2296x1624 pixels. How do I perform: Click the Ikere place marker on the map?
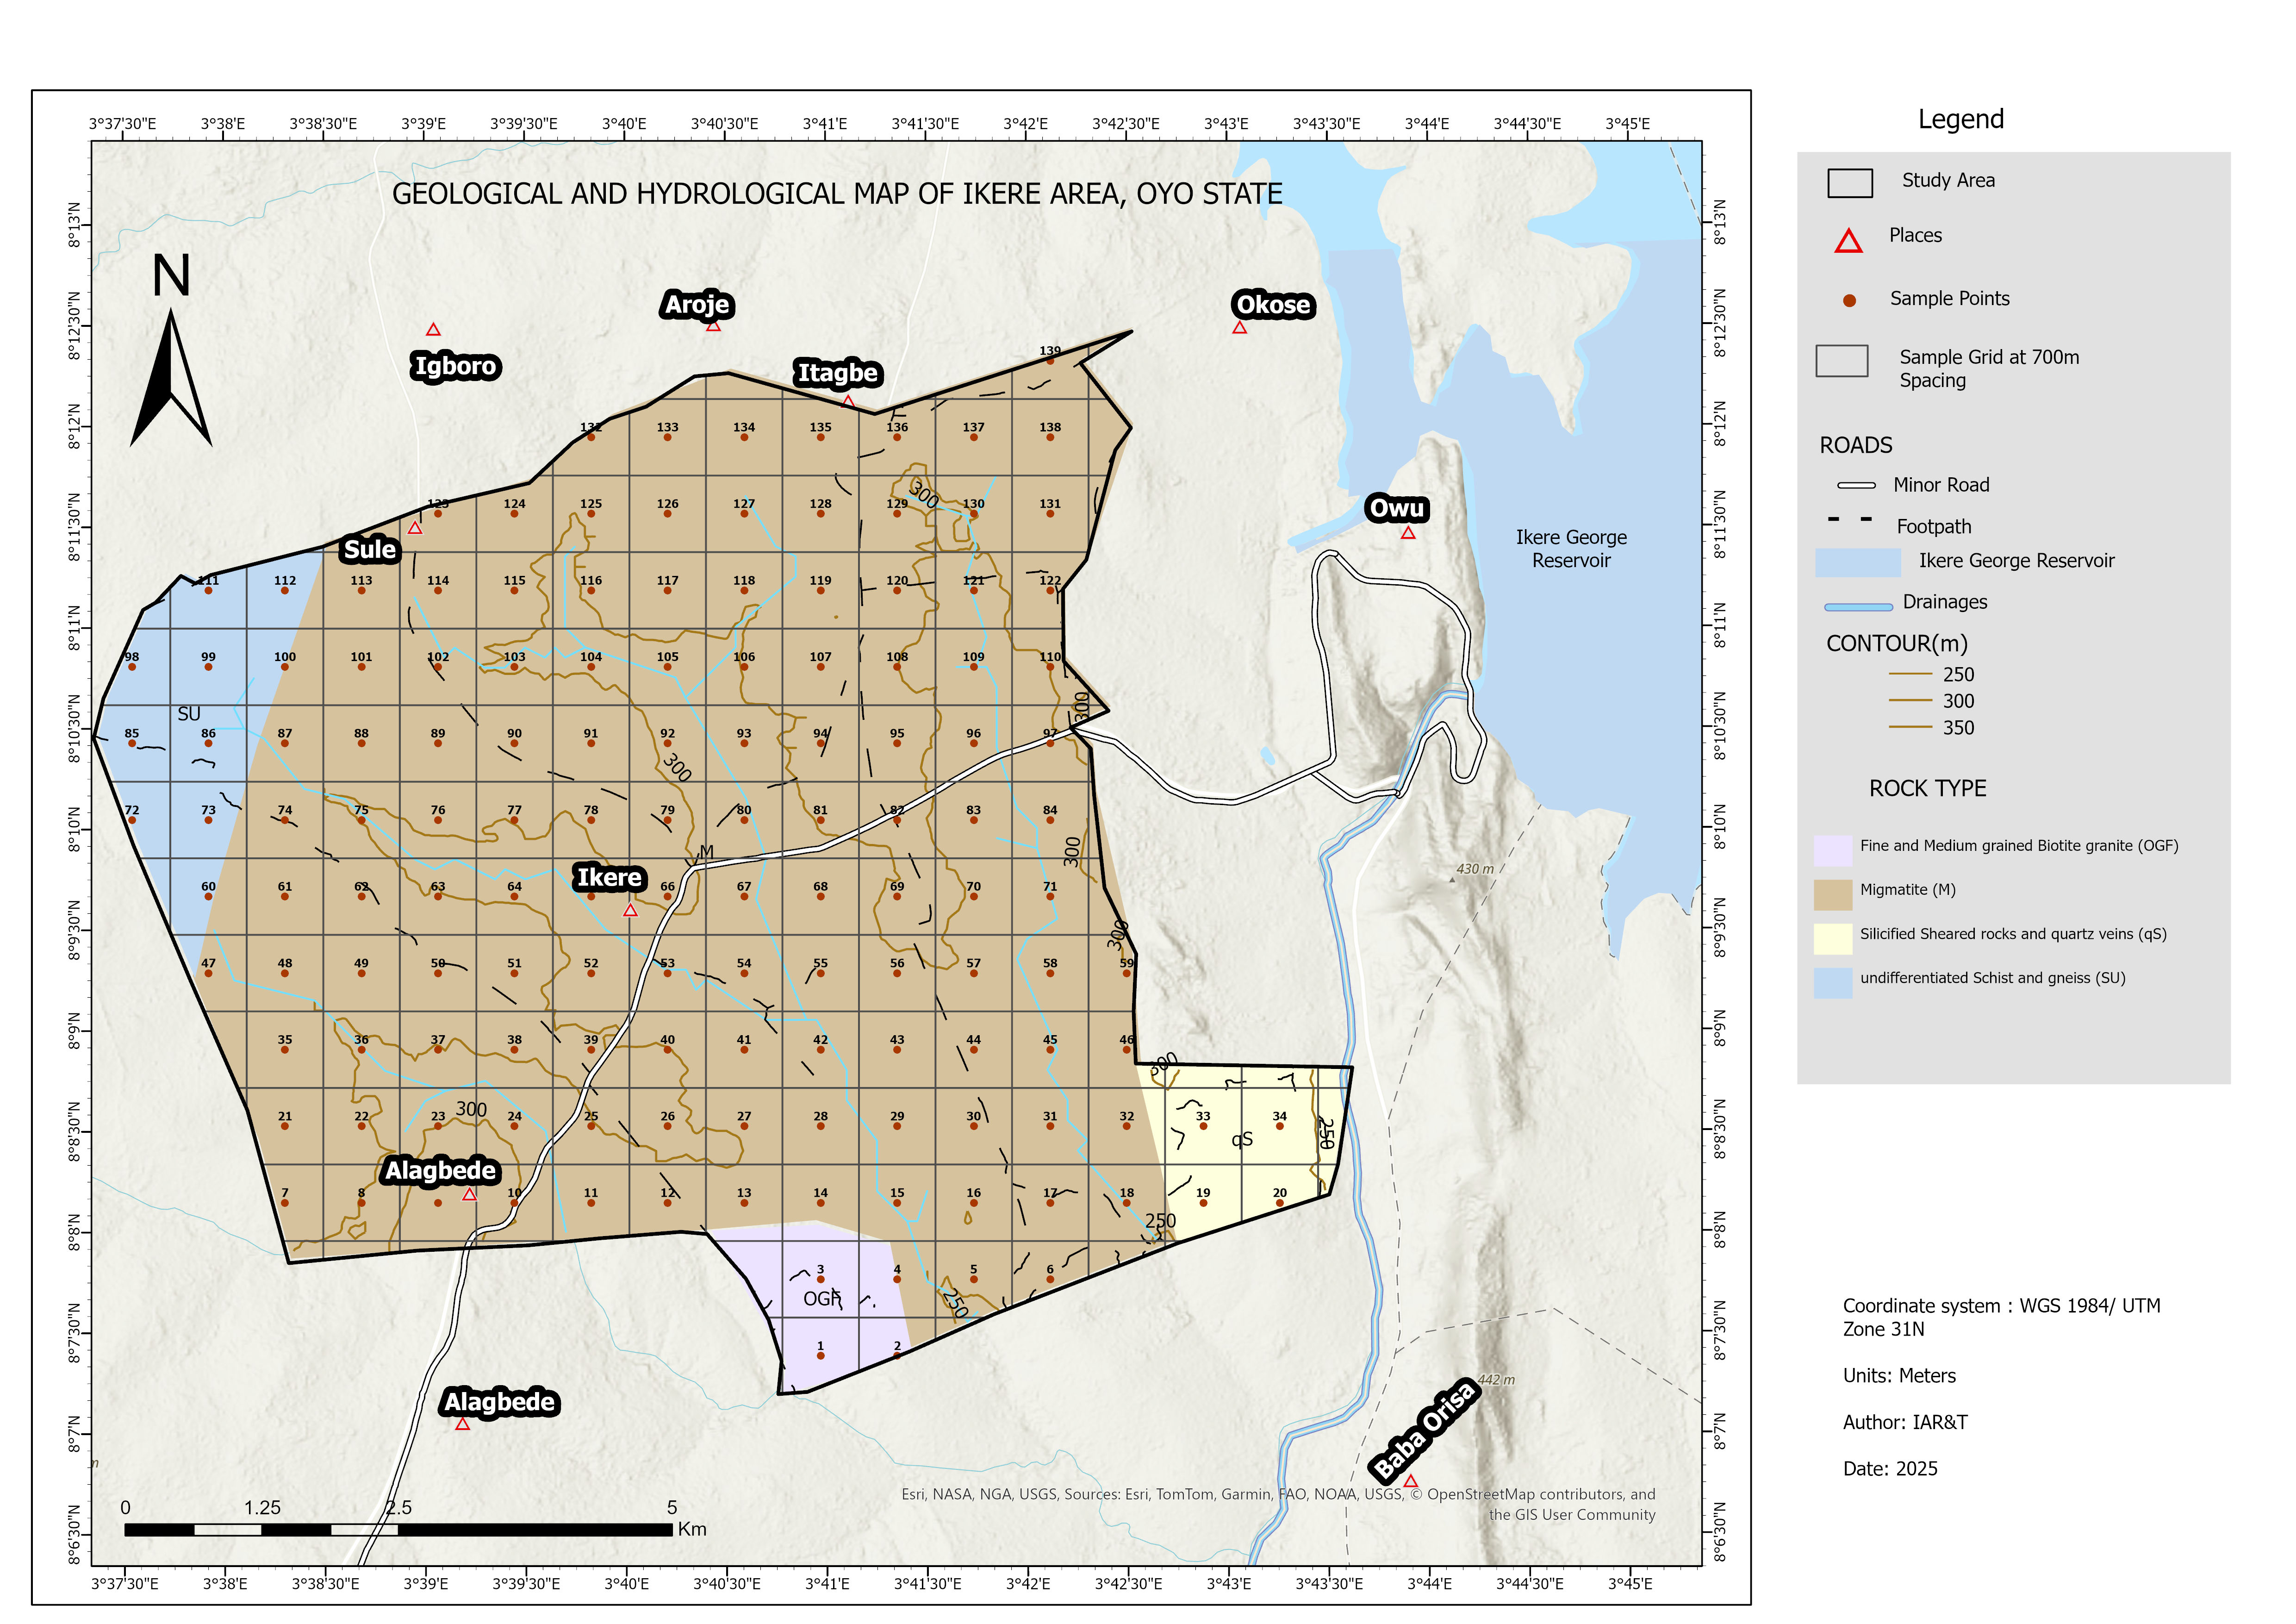coord(631,912)
